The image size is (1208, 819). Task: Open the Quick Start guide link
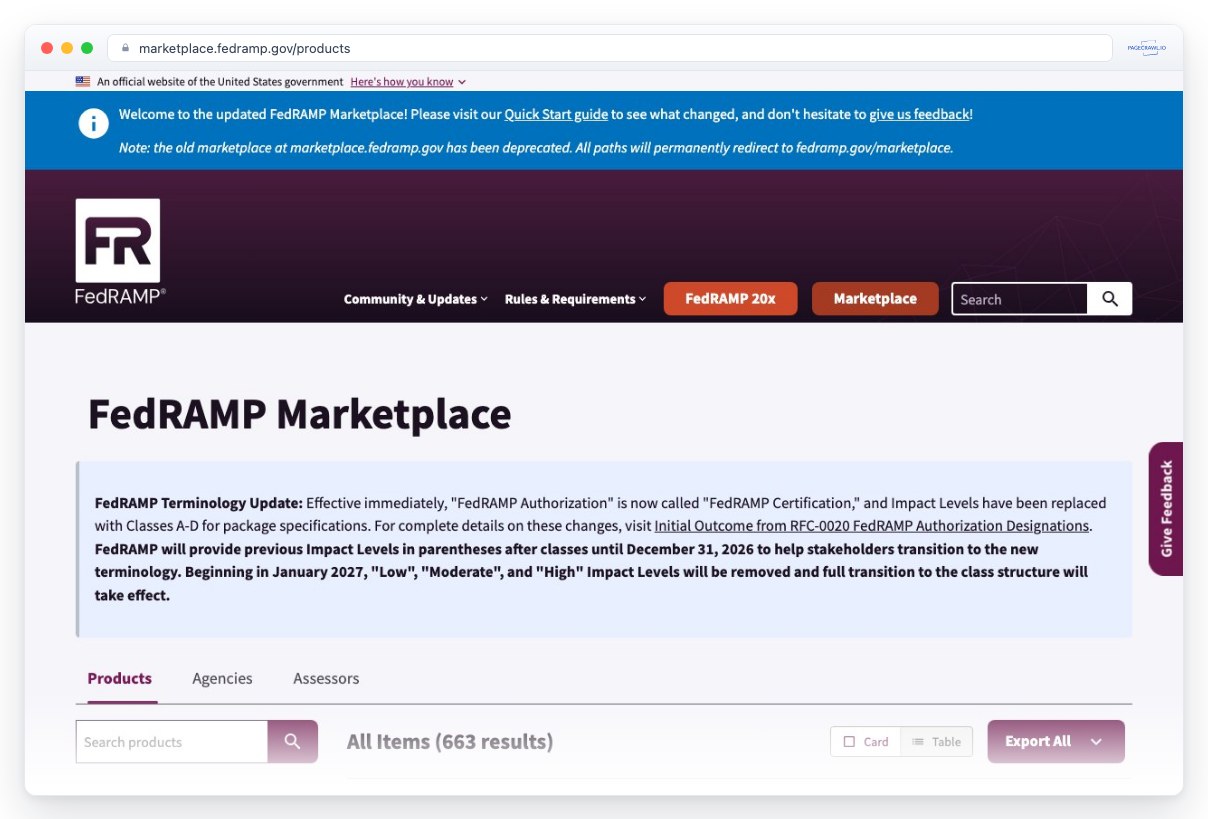(x=556, y=114)
